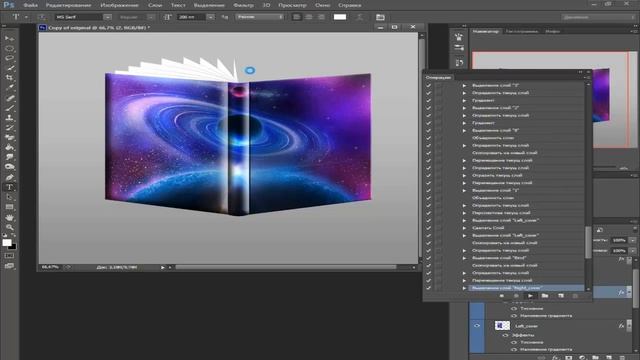Viewport: 640px width, 360px height.
Task: Select the History Brush tool
Action: [x=9, y=128]
